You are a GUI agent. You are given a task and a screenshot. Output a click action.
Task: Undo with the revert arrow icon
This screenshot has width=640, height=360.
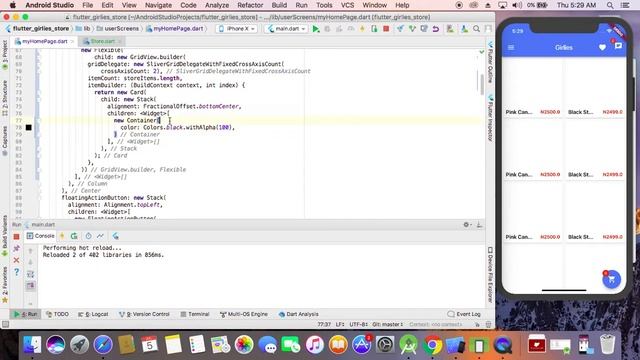(436, 29)
